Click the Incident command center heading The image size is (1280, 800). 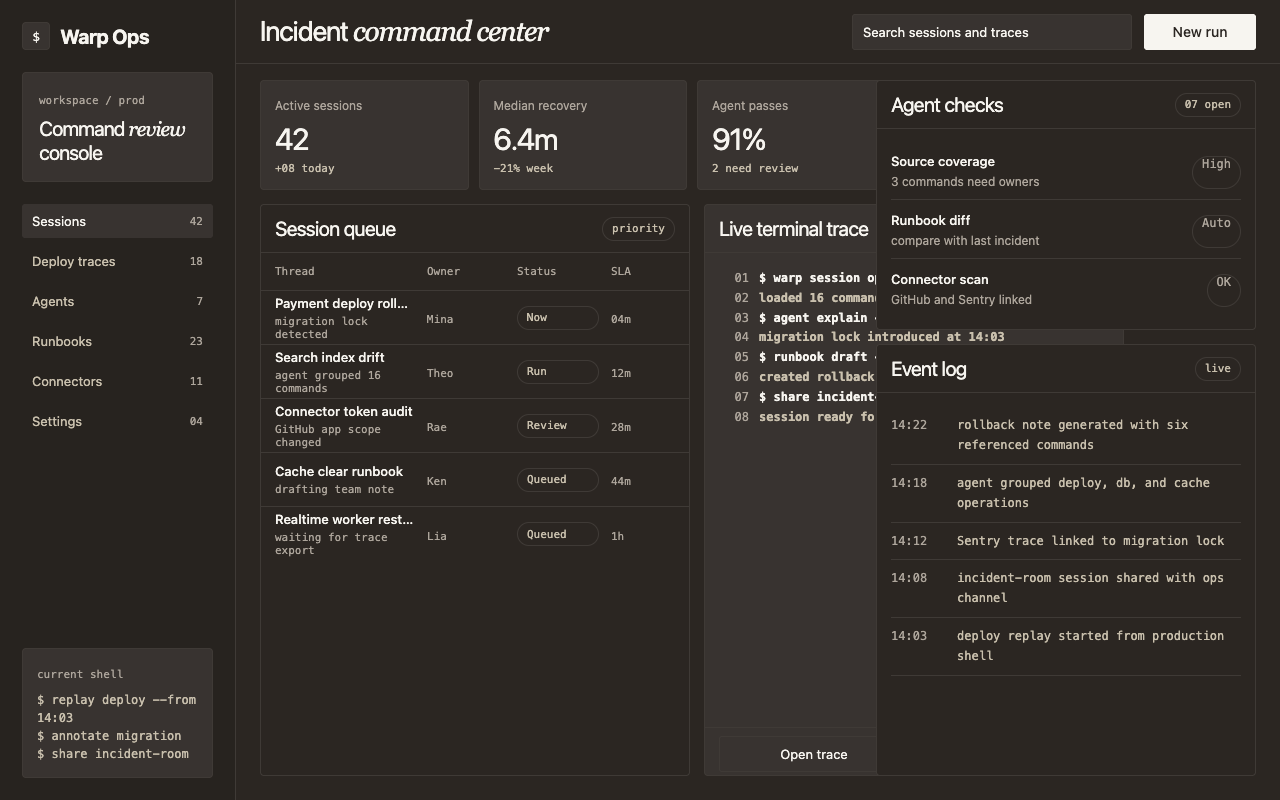pyautogui.click(x=404, y=32)
